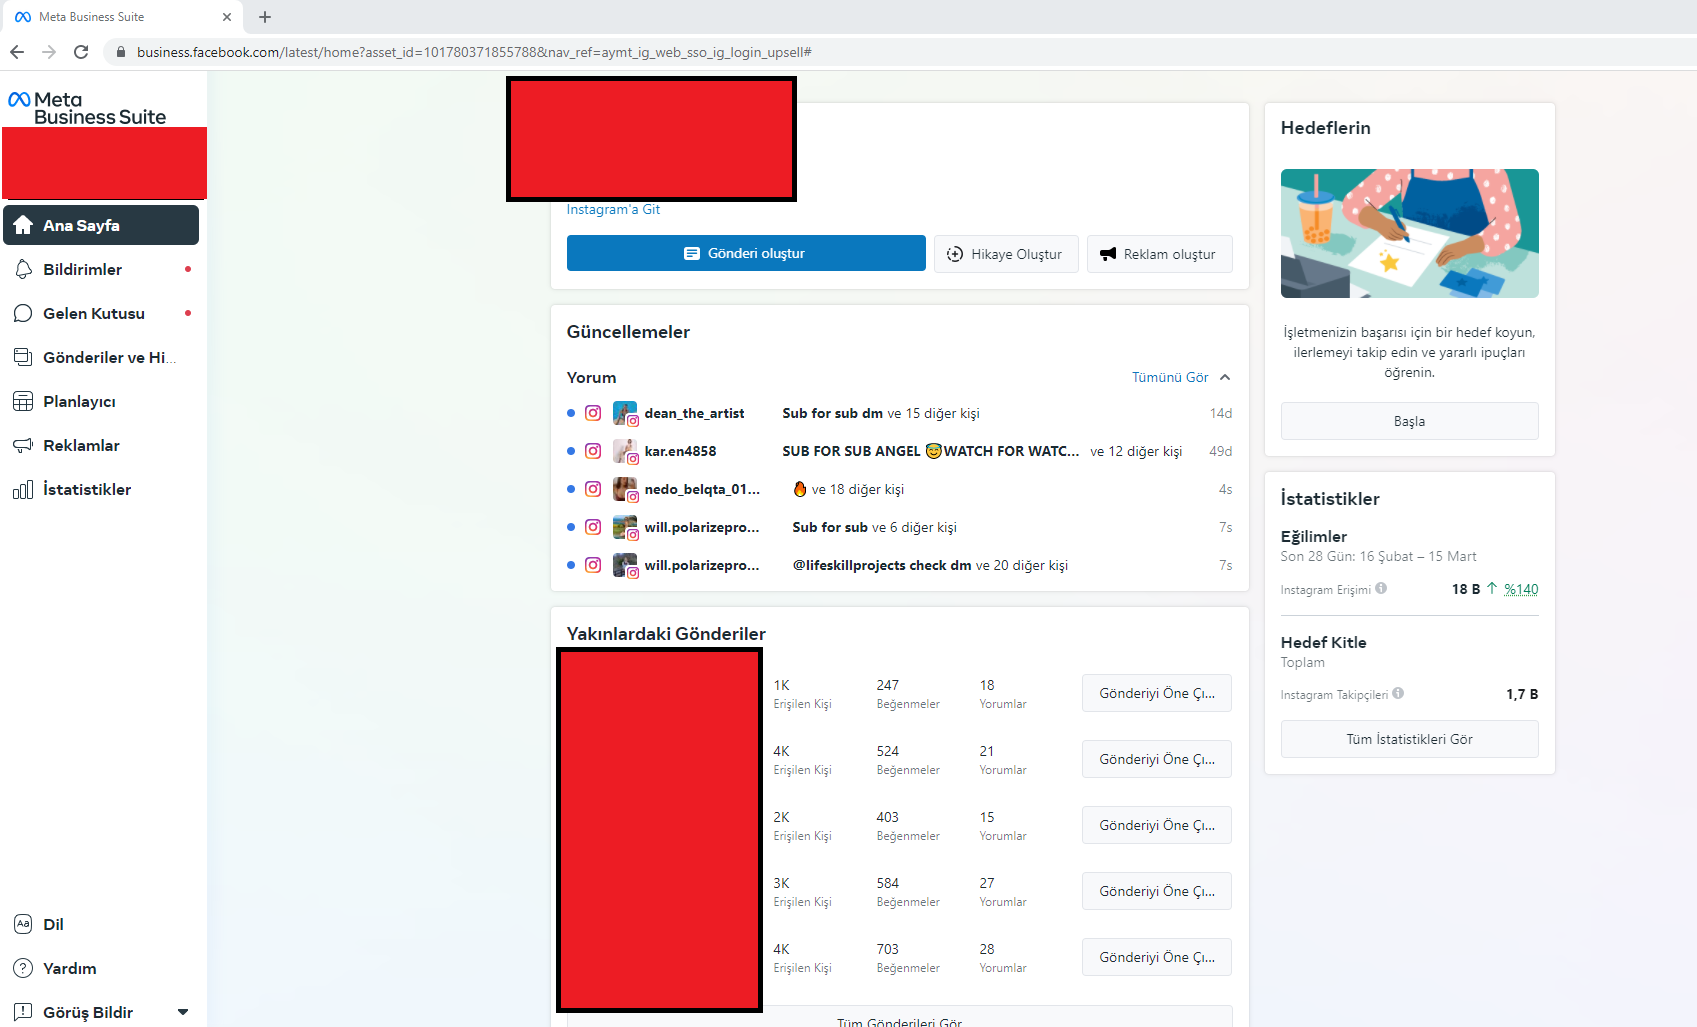Open İstatistikler bar chart icon
Image resolution: width=1697 pixels, height=1027 pixels.
[23, 489]
